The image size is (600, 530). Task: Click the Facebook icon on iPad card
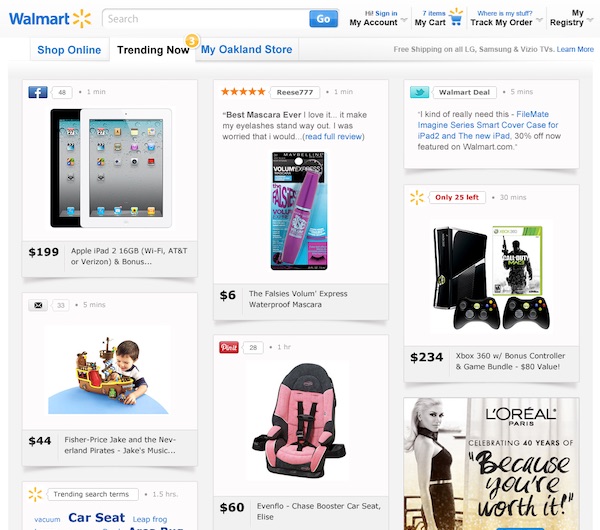(x=38, y=92)
